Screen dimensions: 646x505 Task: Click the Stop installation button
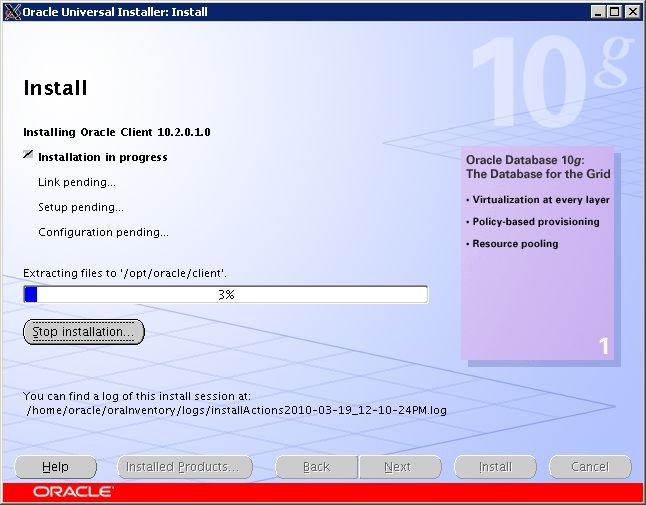(x=84, y=332)
